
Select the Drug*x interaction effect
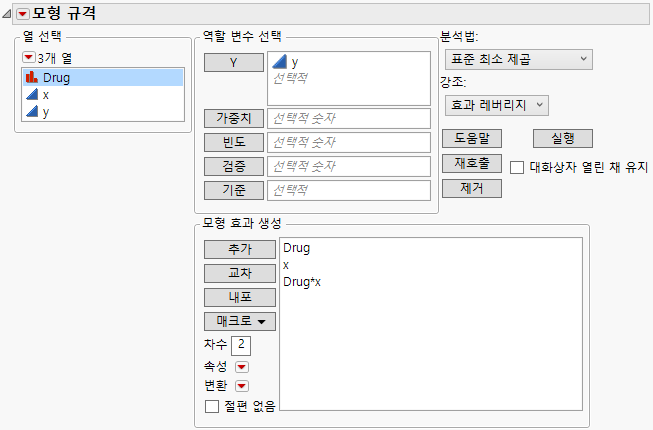point(302,282)
